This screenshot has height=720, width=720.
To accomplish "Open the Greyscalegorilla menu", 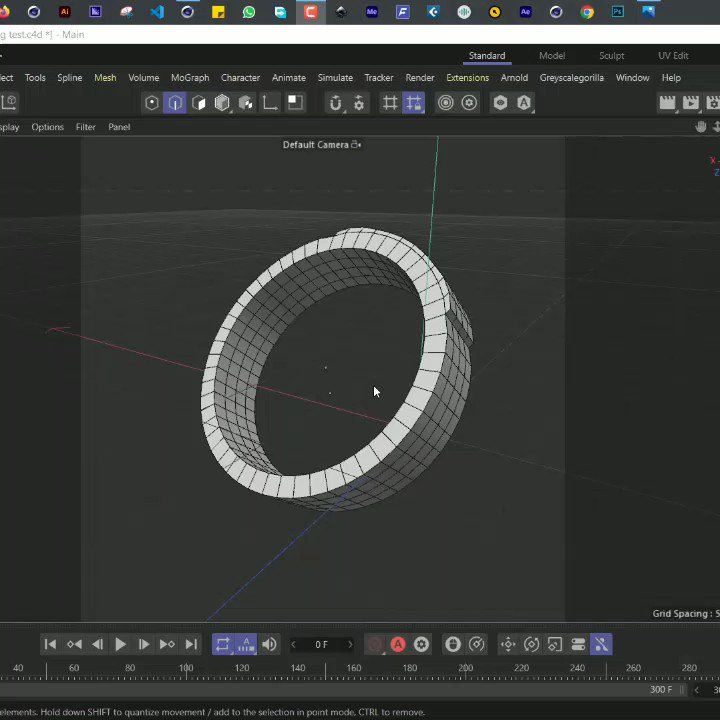I will click(x=572, y=78).
